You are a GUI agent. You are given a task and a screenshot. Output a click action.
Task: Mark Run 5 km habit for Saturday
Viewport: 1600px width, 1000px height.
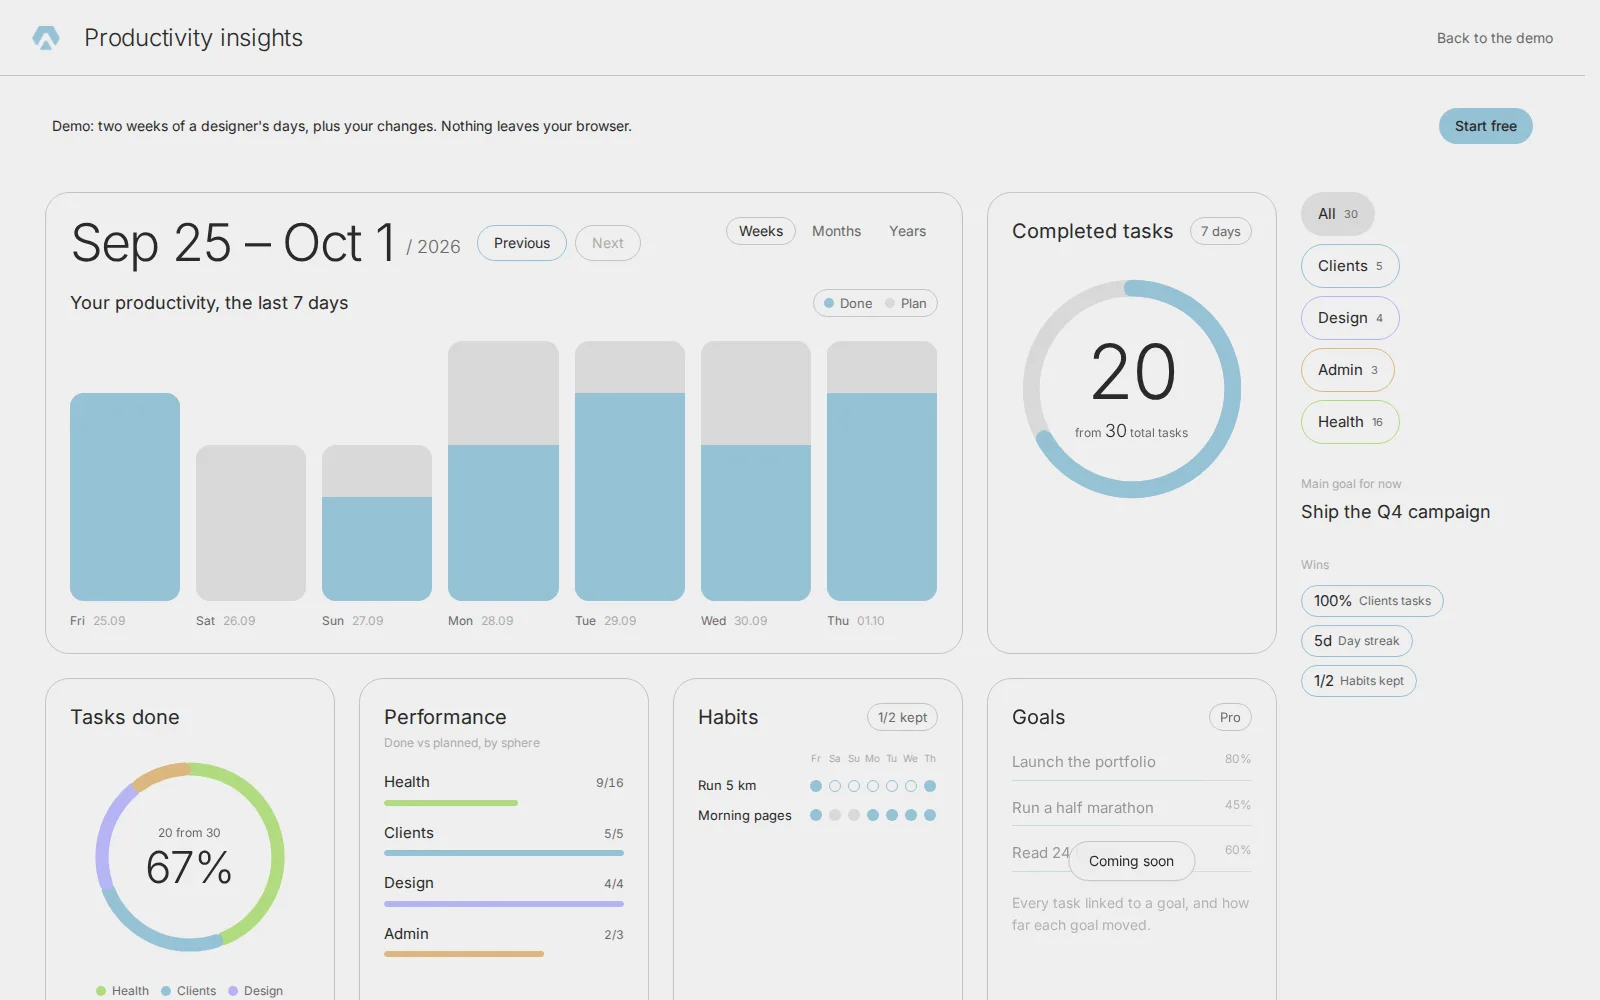(835, 786)
